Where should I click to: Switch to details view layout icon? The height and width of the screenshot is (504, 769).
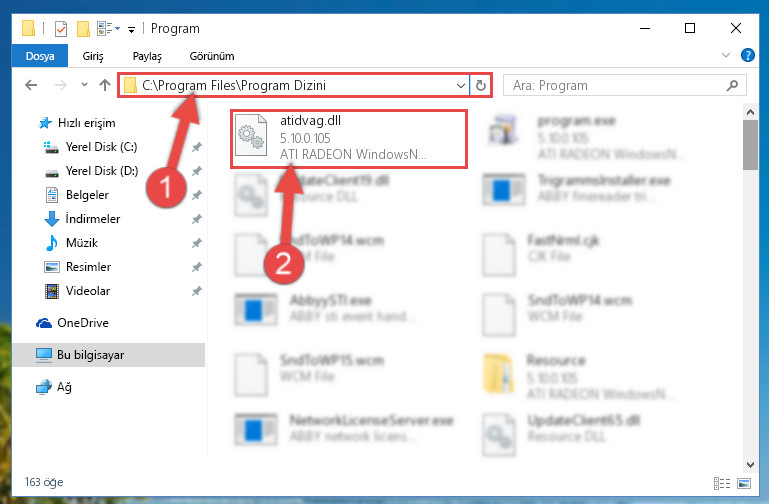722,483
